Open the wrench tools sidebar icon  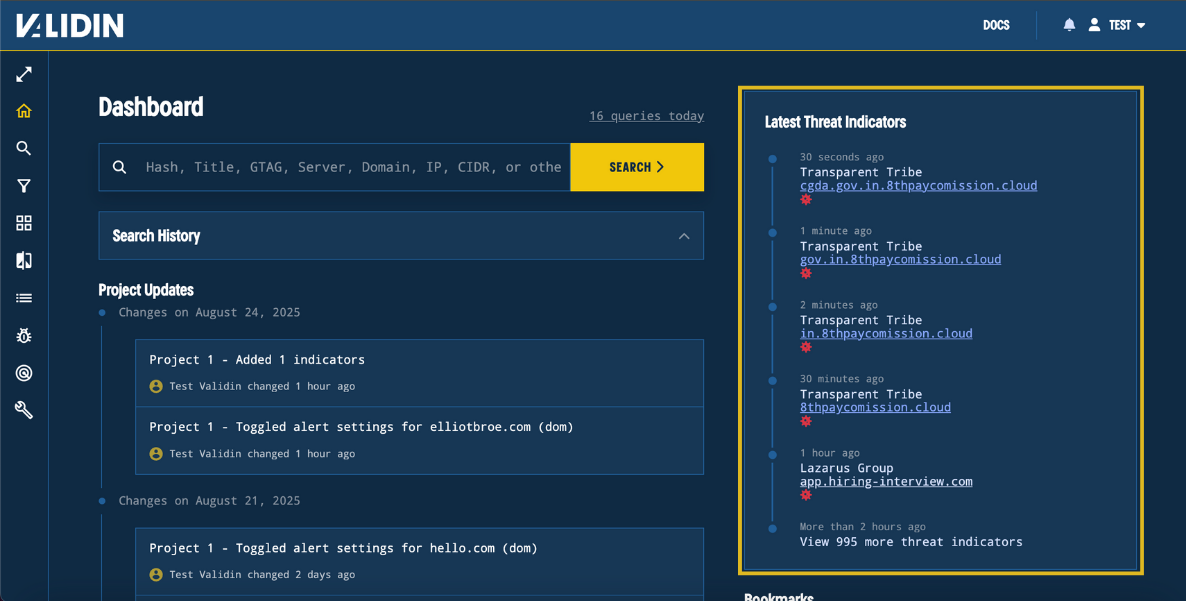click(24, 410)
